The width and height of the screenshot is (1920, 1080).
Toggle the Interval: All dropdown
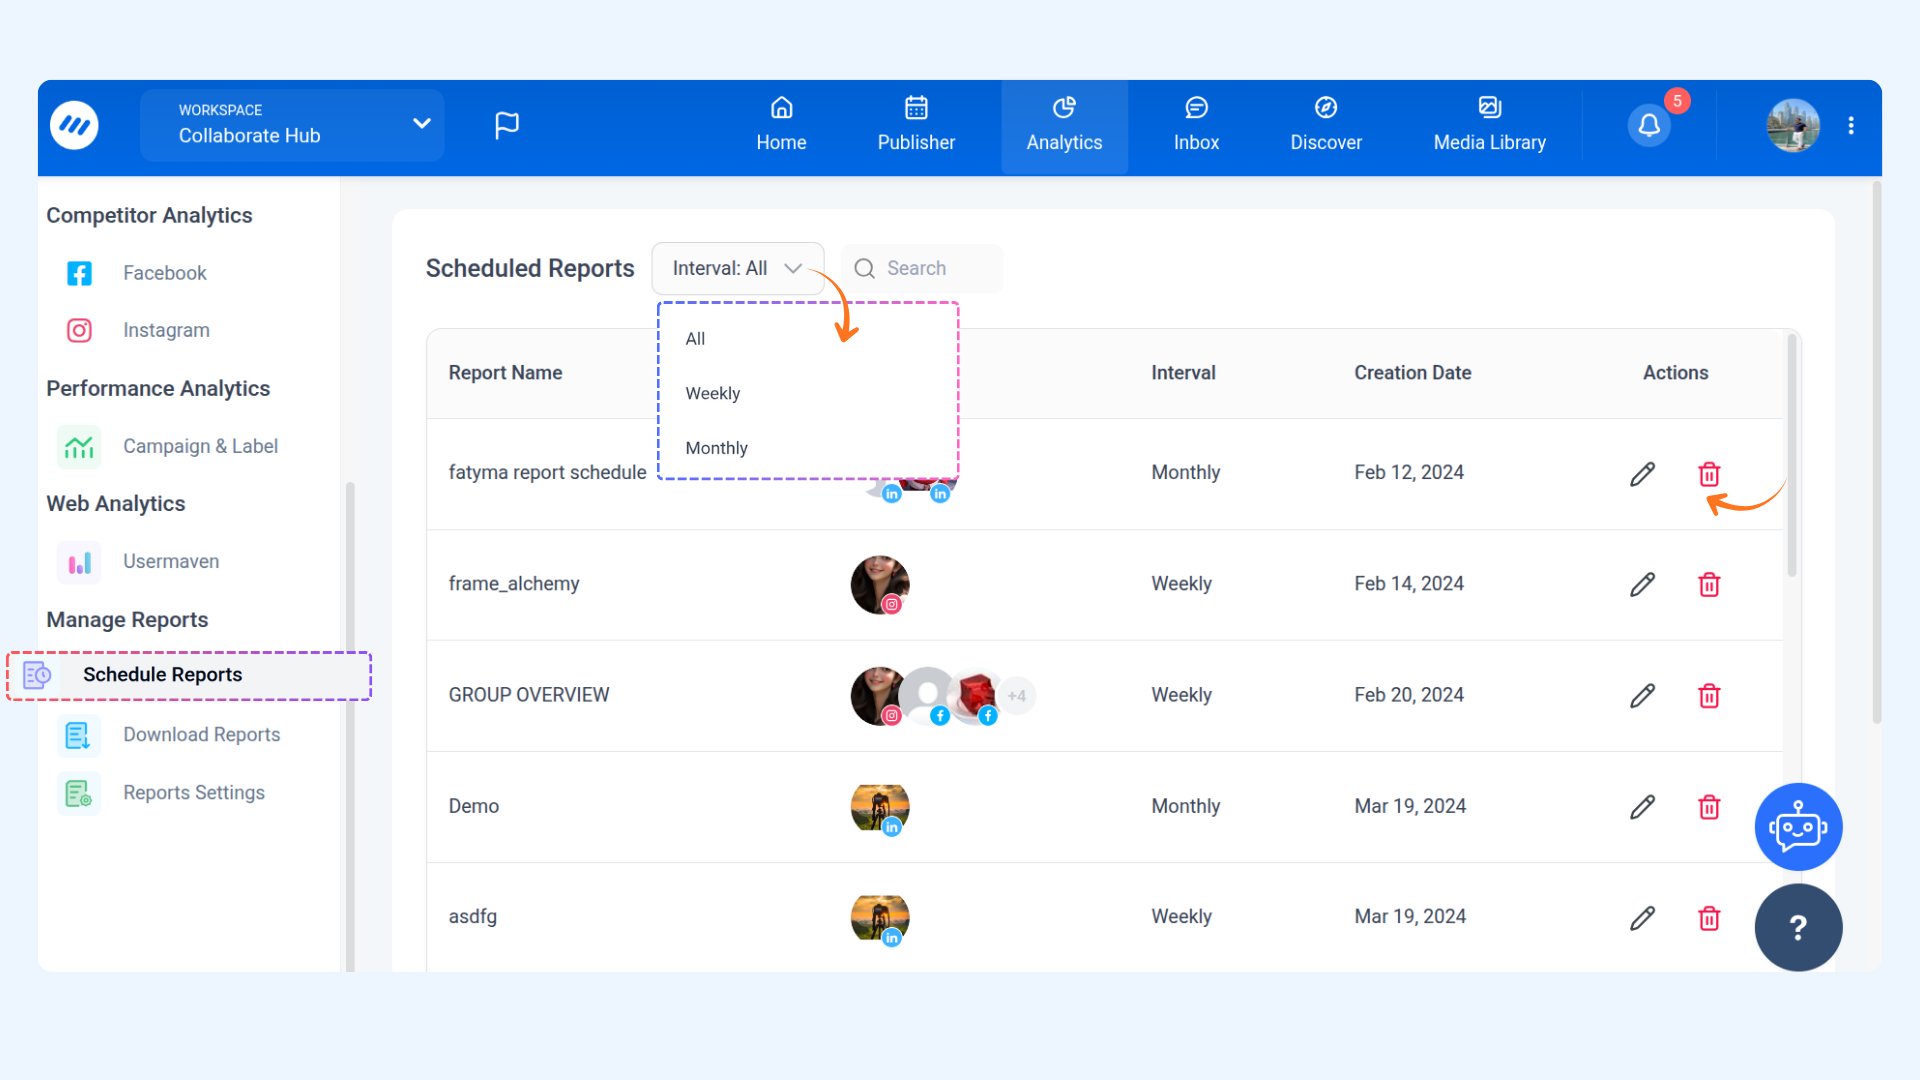(737, 268)
